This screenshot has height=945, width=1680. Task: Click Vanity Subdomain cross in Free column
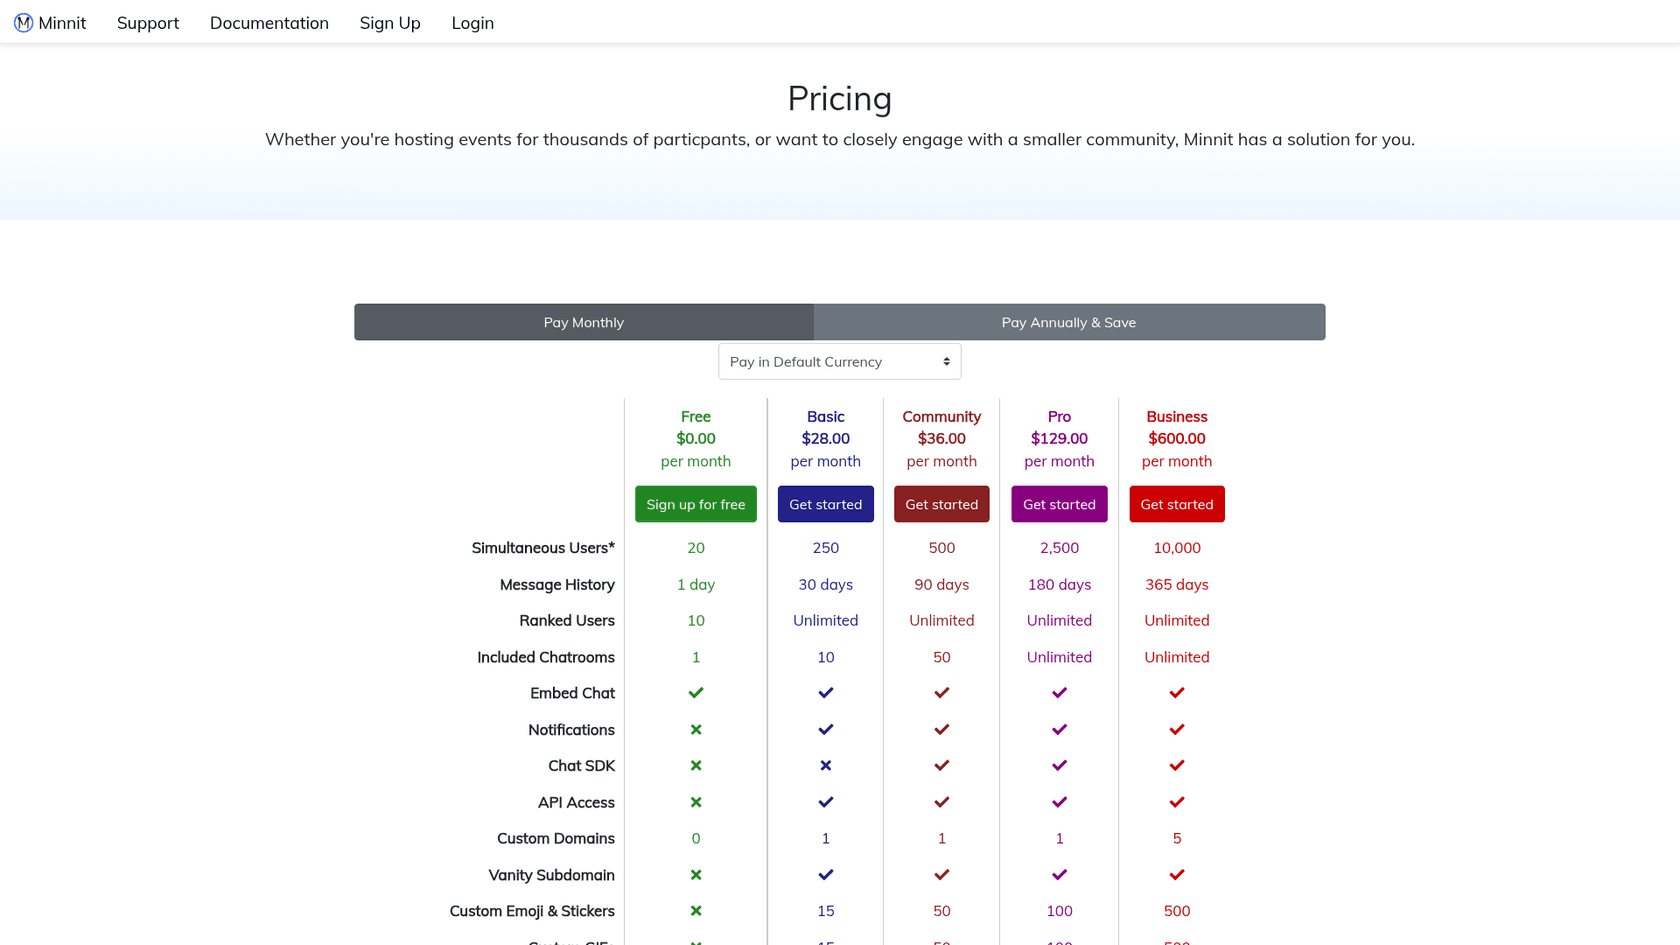[696, 875]
